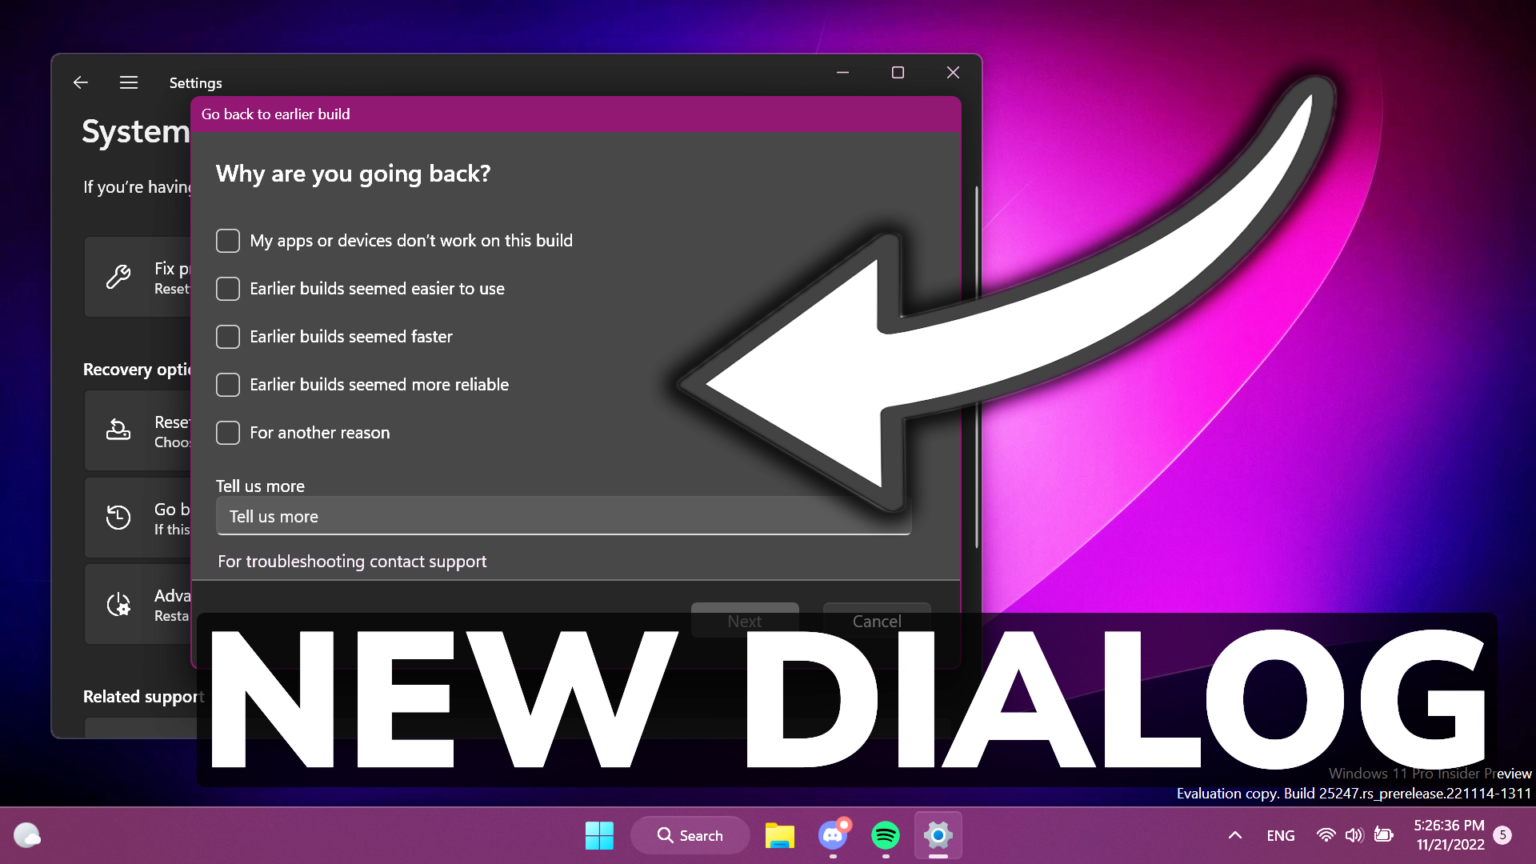Open the Start menu
This screenshot has height=864, width=1536.
599,834
